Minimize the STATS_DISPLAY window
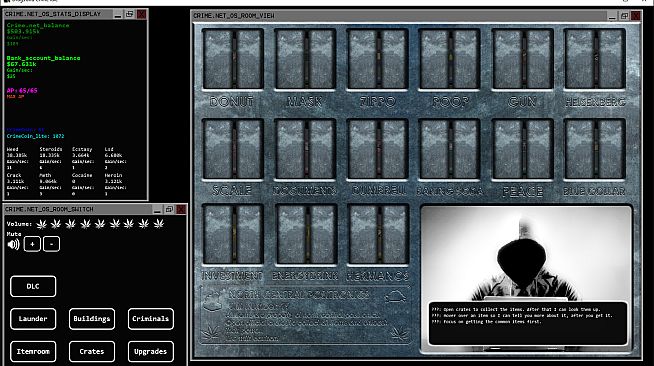The width and height of the screenshot is (654, 366). pos(118,14)
